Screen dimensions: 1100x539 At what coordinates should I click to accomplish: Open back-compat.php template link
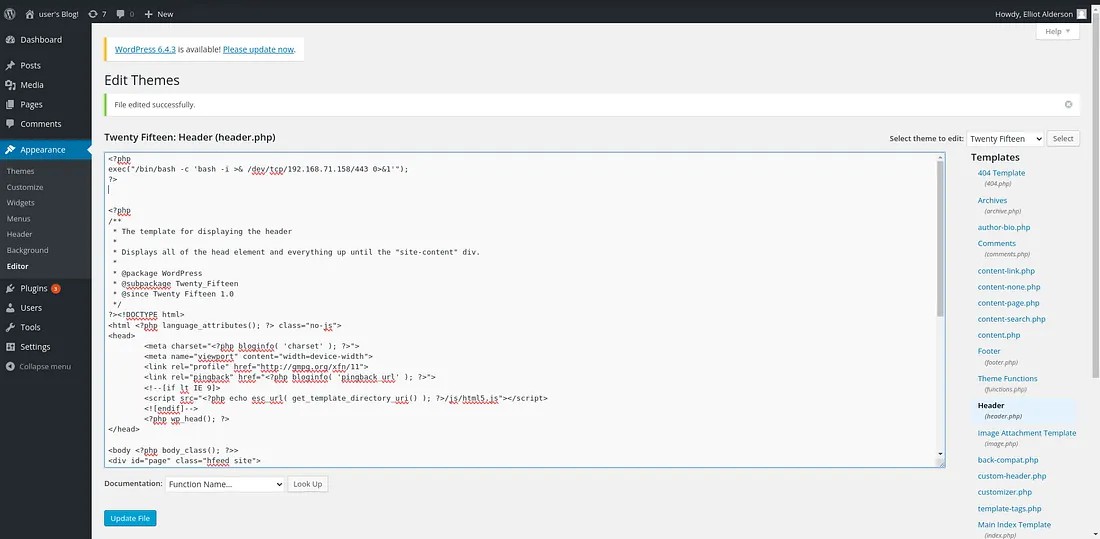(1008, 460)
